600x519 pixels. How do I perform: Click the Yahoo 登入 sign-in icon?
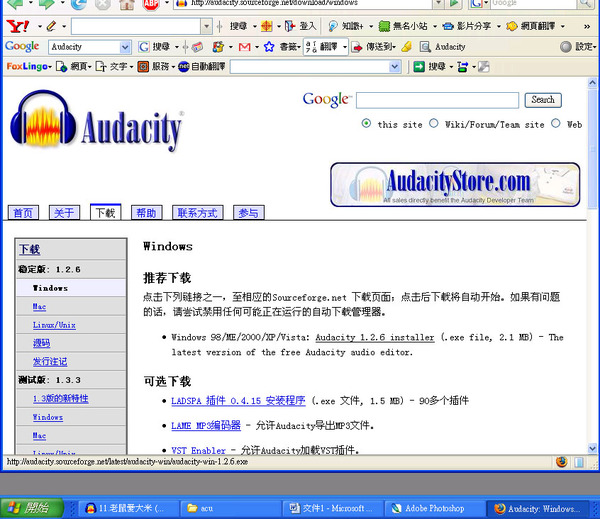coord(290,26)
